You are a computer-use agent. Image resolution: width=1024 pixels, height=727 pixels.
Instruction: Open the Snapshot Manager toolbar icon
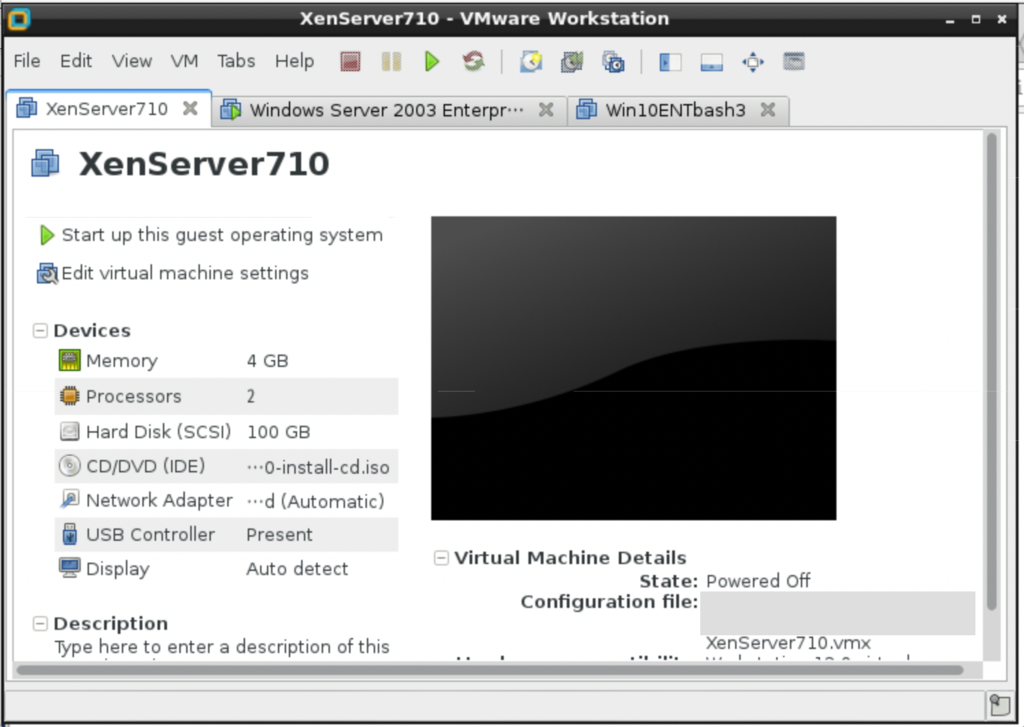click(x=613, y=62)
